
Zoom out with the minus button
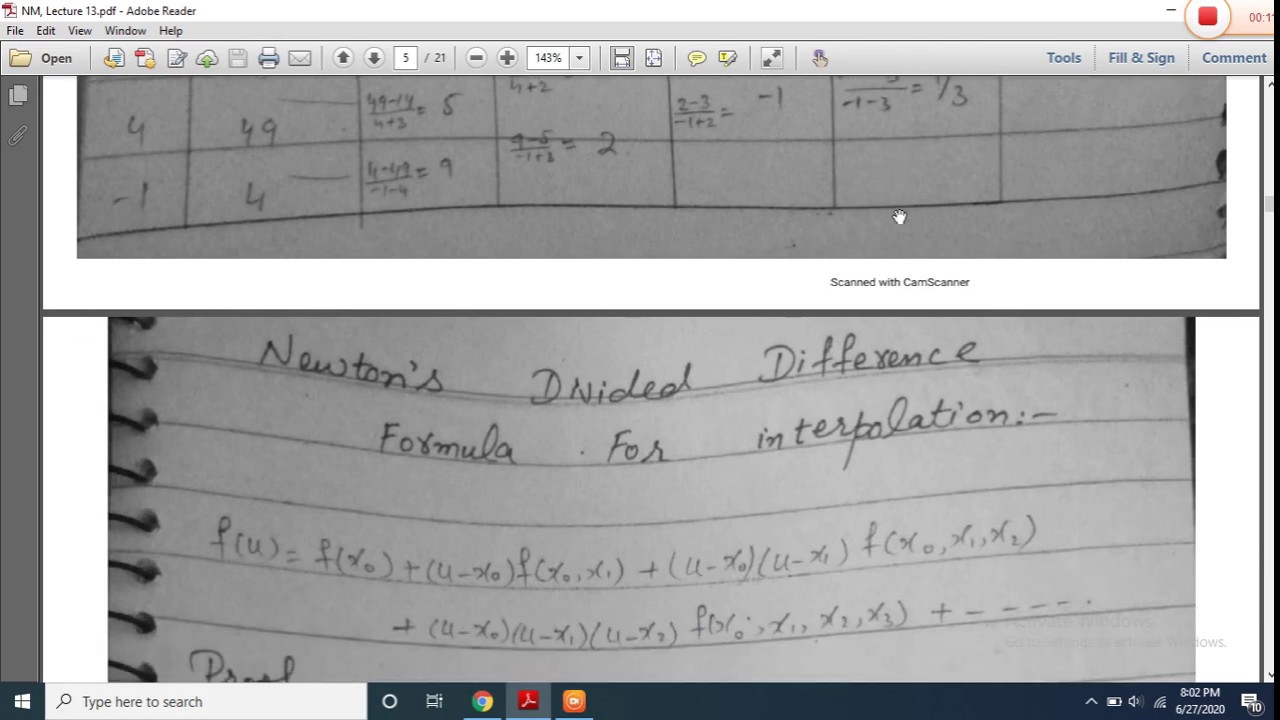pyautogui.click(x=476, y=58)
